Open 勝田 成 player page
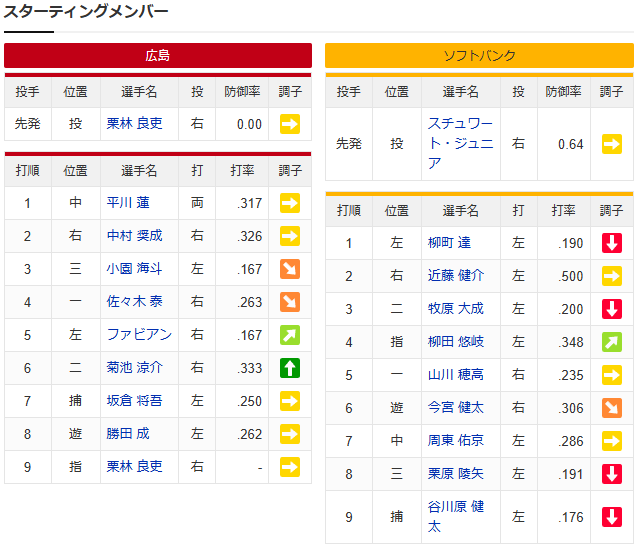Image resolution: width=640 pixels, height=547 pixels. pos(128,434)
